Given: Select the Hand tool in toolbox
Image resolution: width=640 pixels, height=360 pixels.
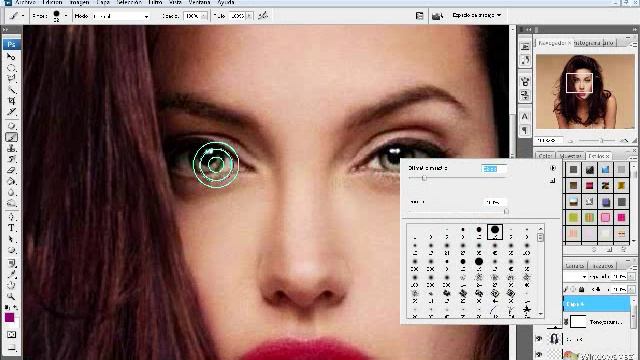Looking at the screenshot, I should pos(11,285).
